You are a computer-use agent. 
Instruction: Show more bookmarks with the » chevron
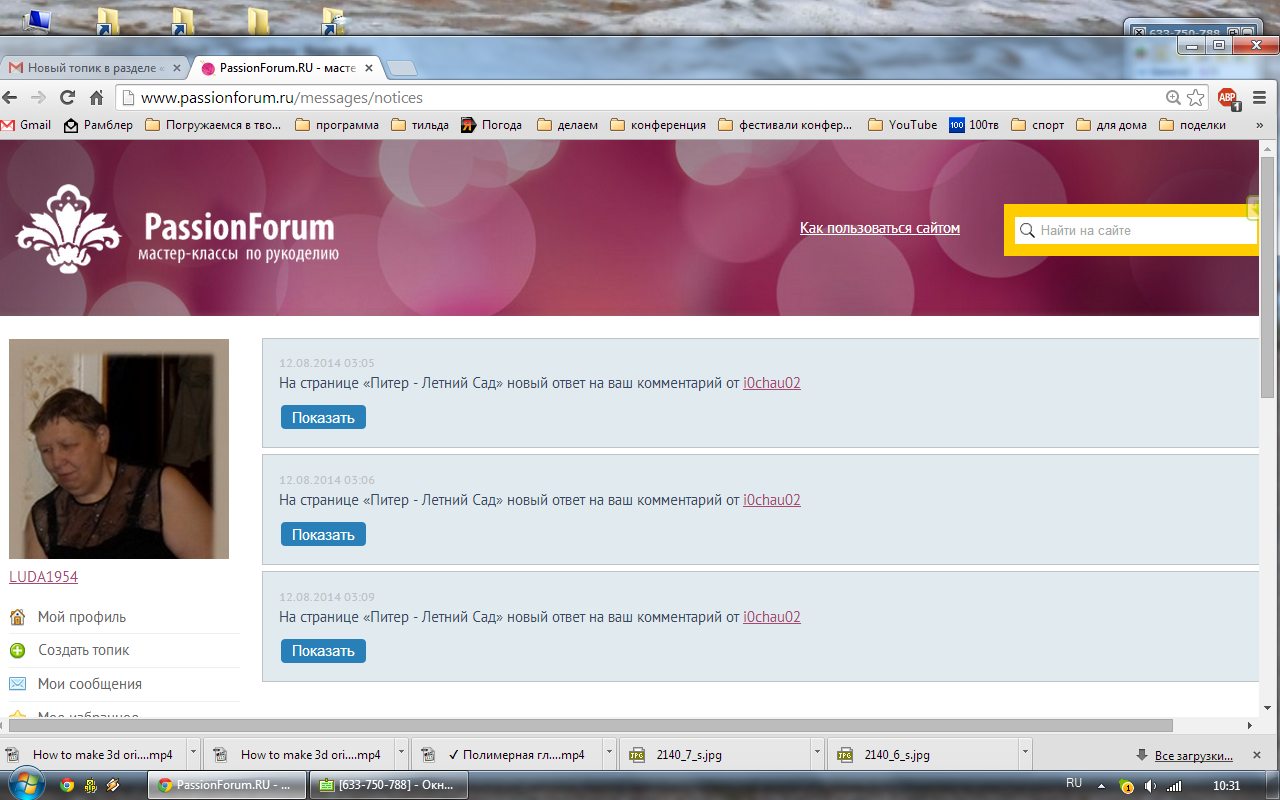coord(1259,125)
